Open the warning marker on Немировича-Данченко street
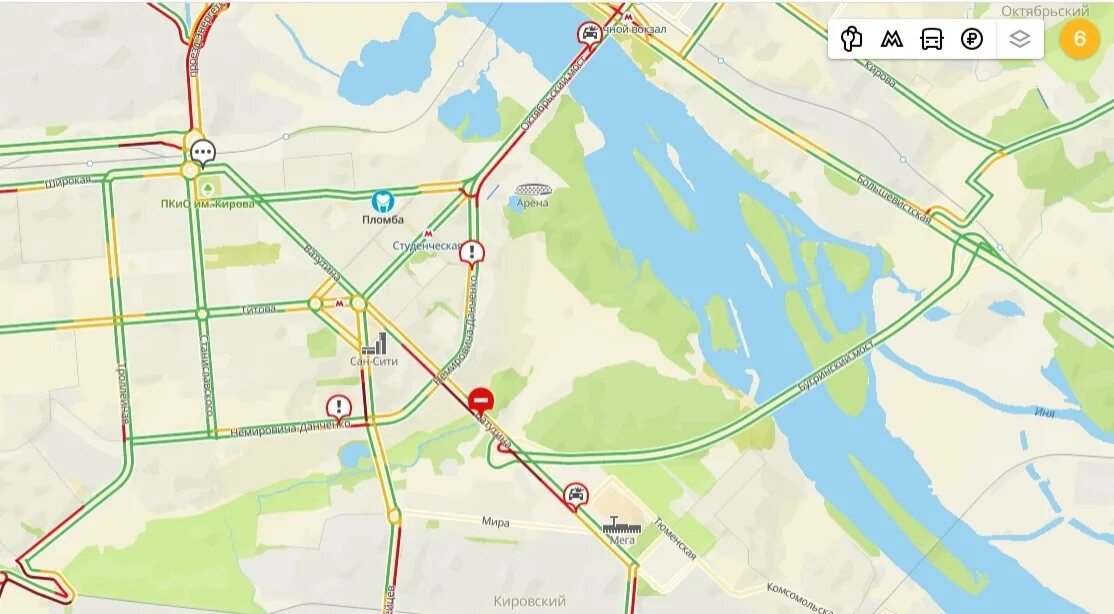Screen dimensions: 1114x614 click(x=339, y=409)
